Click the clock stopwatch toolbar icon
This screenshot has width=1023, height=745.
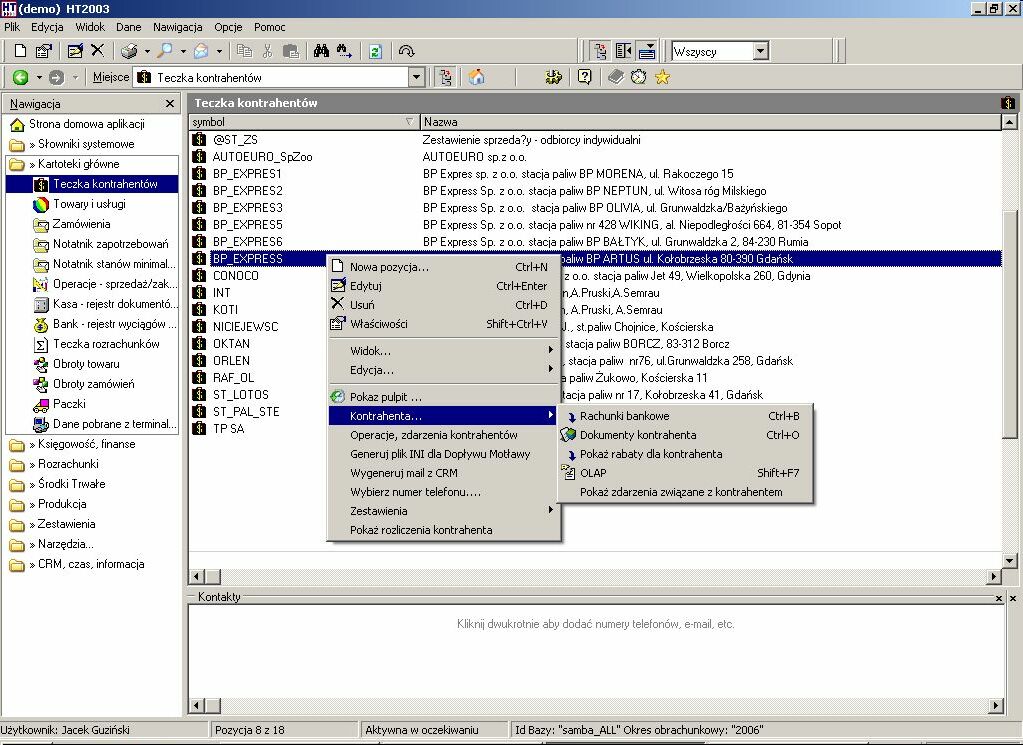pos(638,77)
